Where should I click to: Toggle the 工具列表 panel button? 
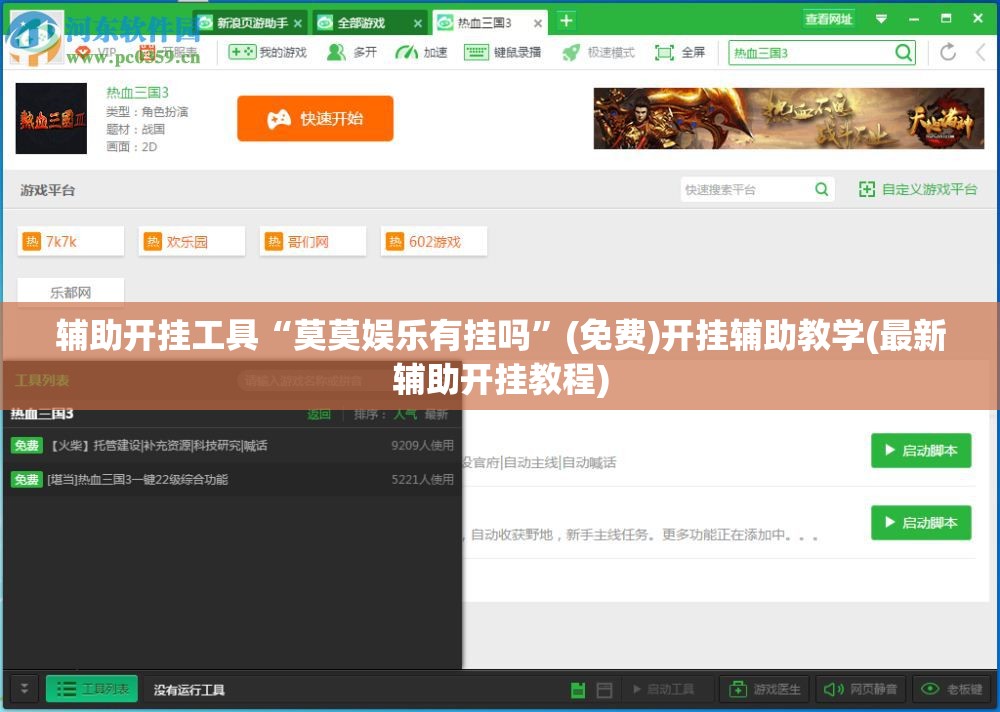pos(92,689)
